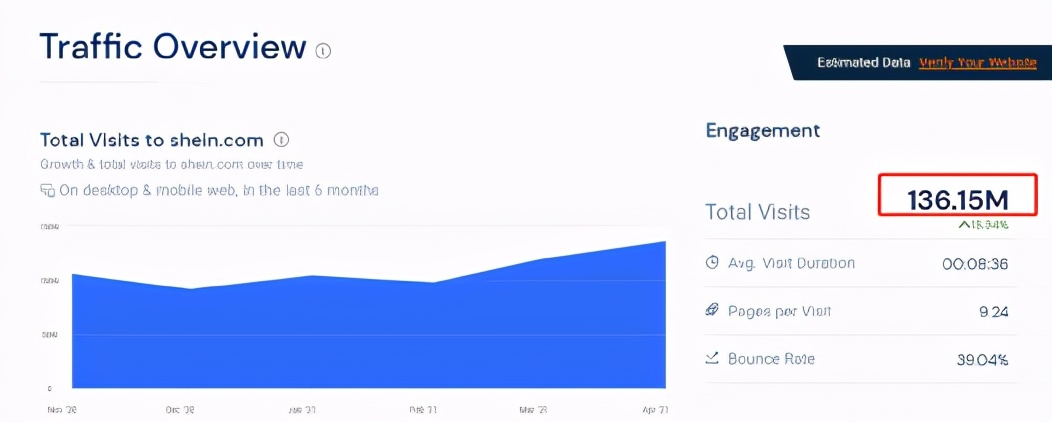Click the 00:08:36 visit duration value
1052x422 pixels.
pyautogui.click(x=975, y=264)
